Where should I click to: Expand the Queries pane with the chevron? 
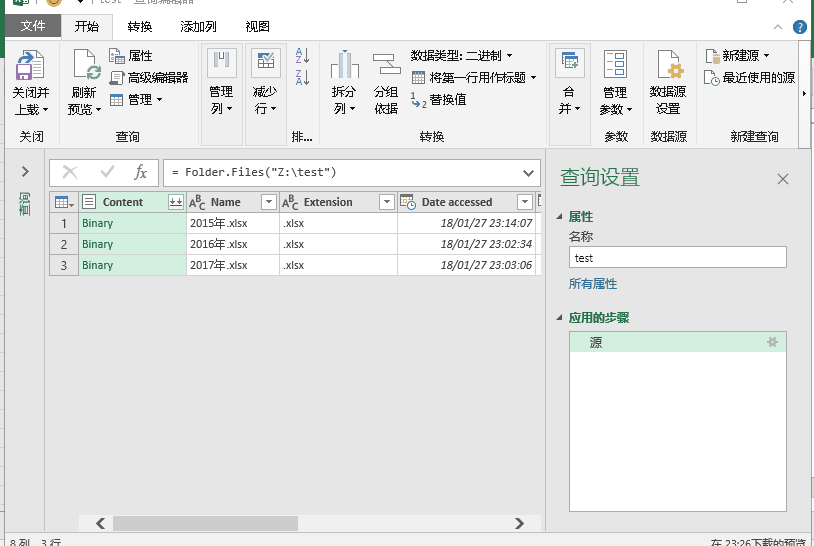point(25,171)
